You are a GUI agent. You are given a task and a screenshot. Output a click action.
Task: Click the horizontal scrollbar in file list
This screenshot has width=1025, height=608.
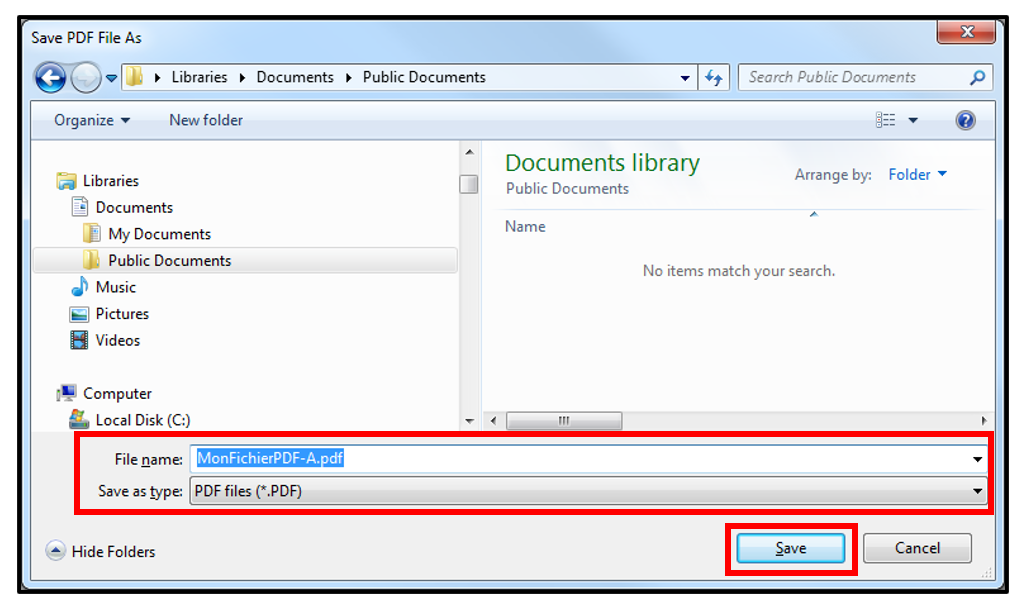pyautogui.click(x=564, y=421)
